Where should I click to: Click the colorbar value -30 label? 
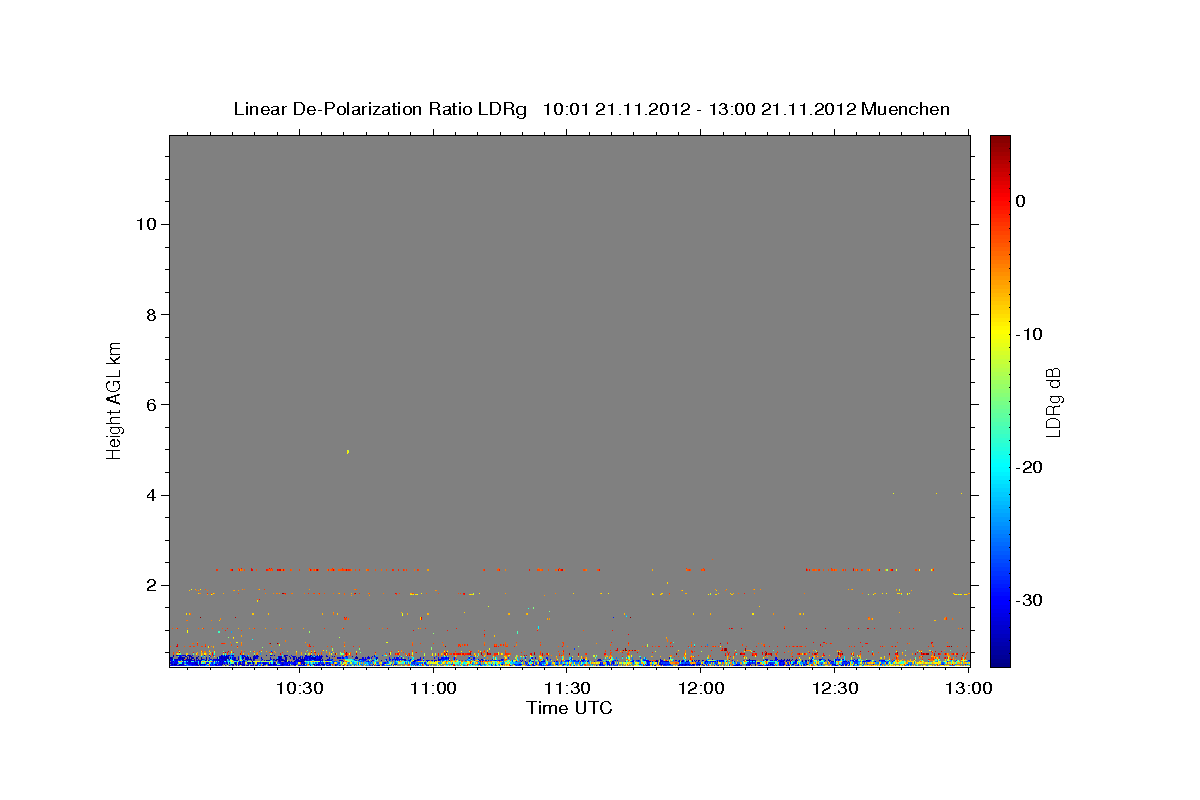pos(1030,600)
